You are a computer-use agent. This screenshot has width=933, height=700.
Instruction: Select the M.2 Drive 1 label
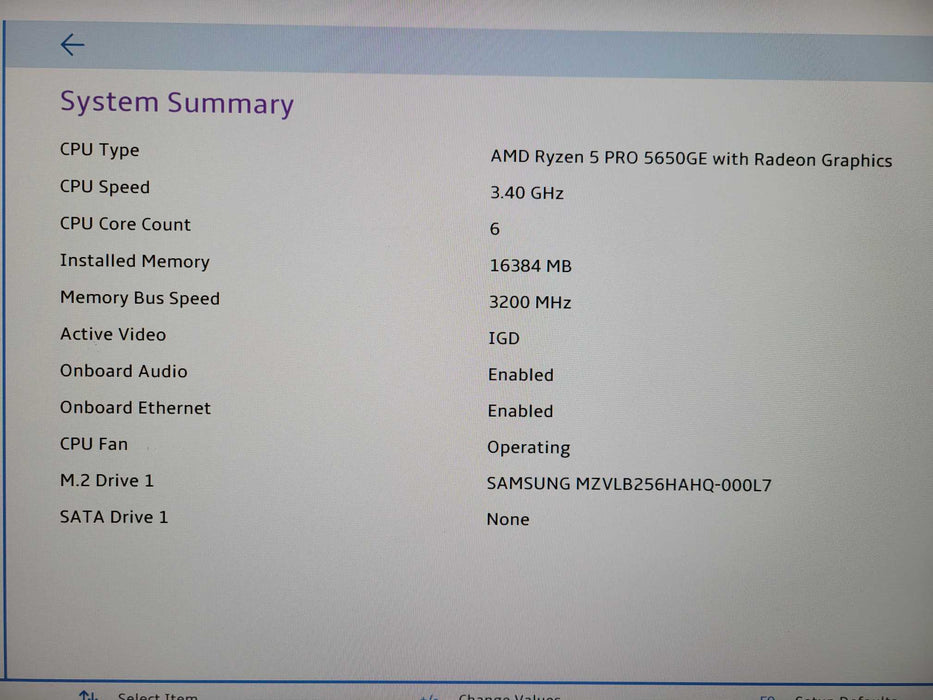pyautogui.click(x=107, y=480)
